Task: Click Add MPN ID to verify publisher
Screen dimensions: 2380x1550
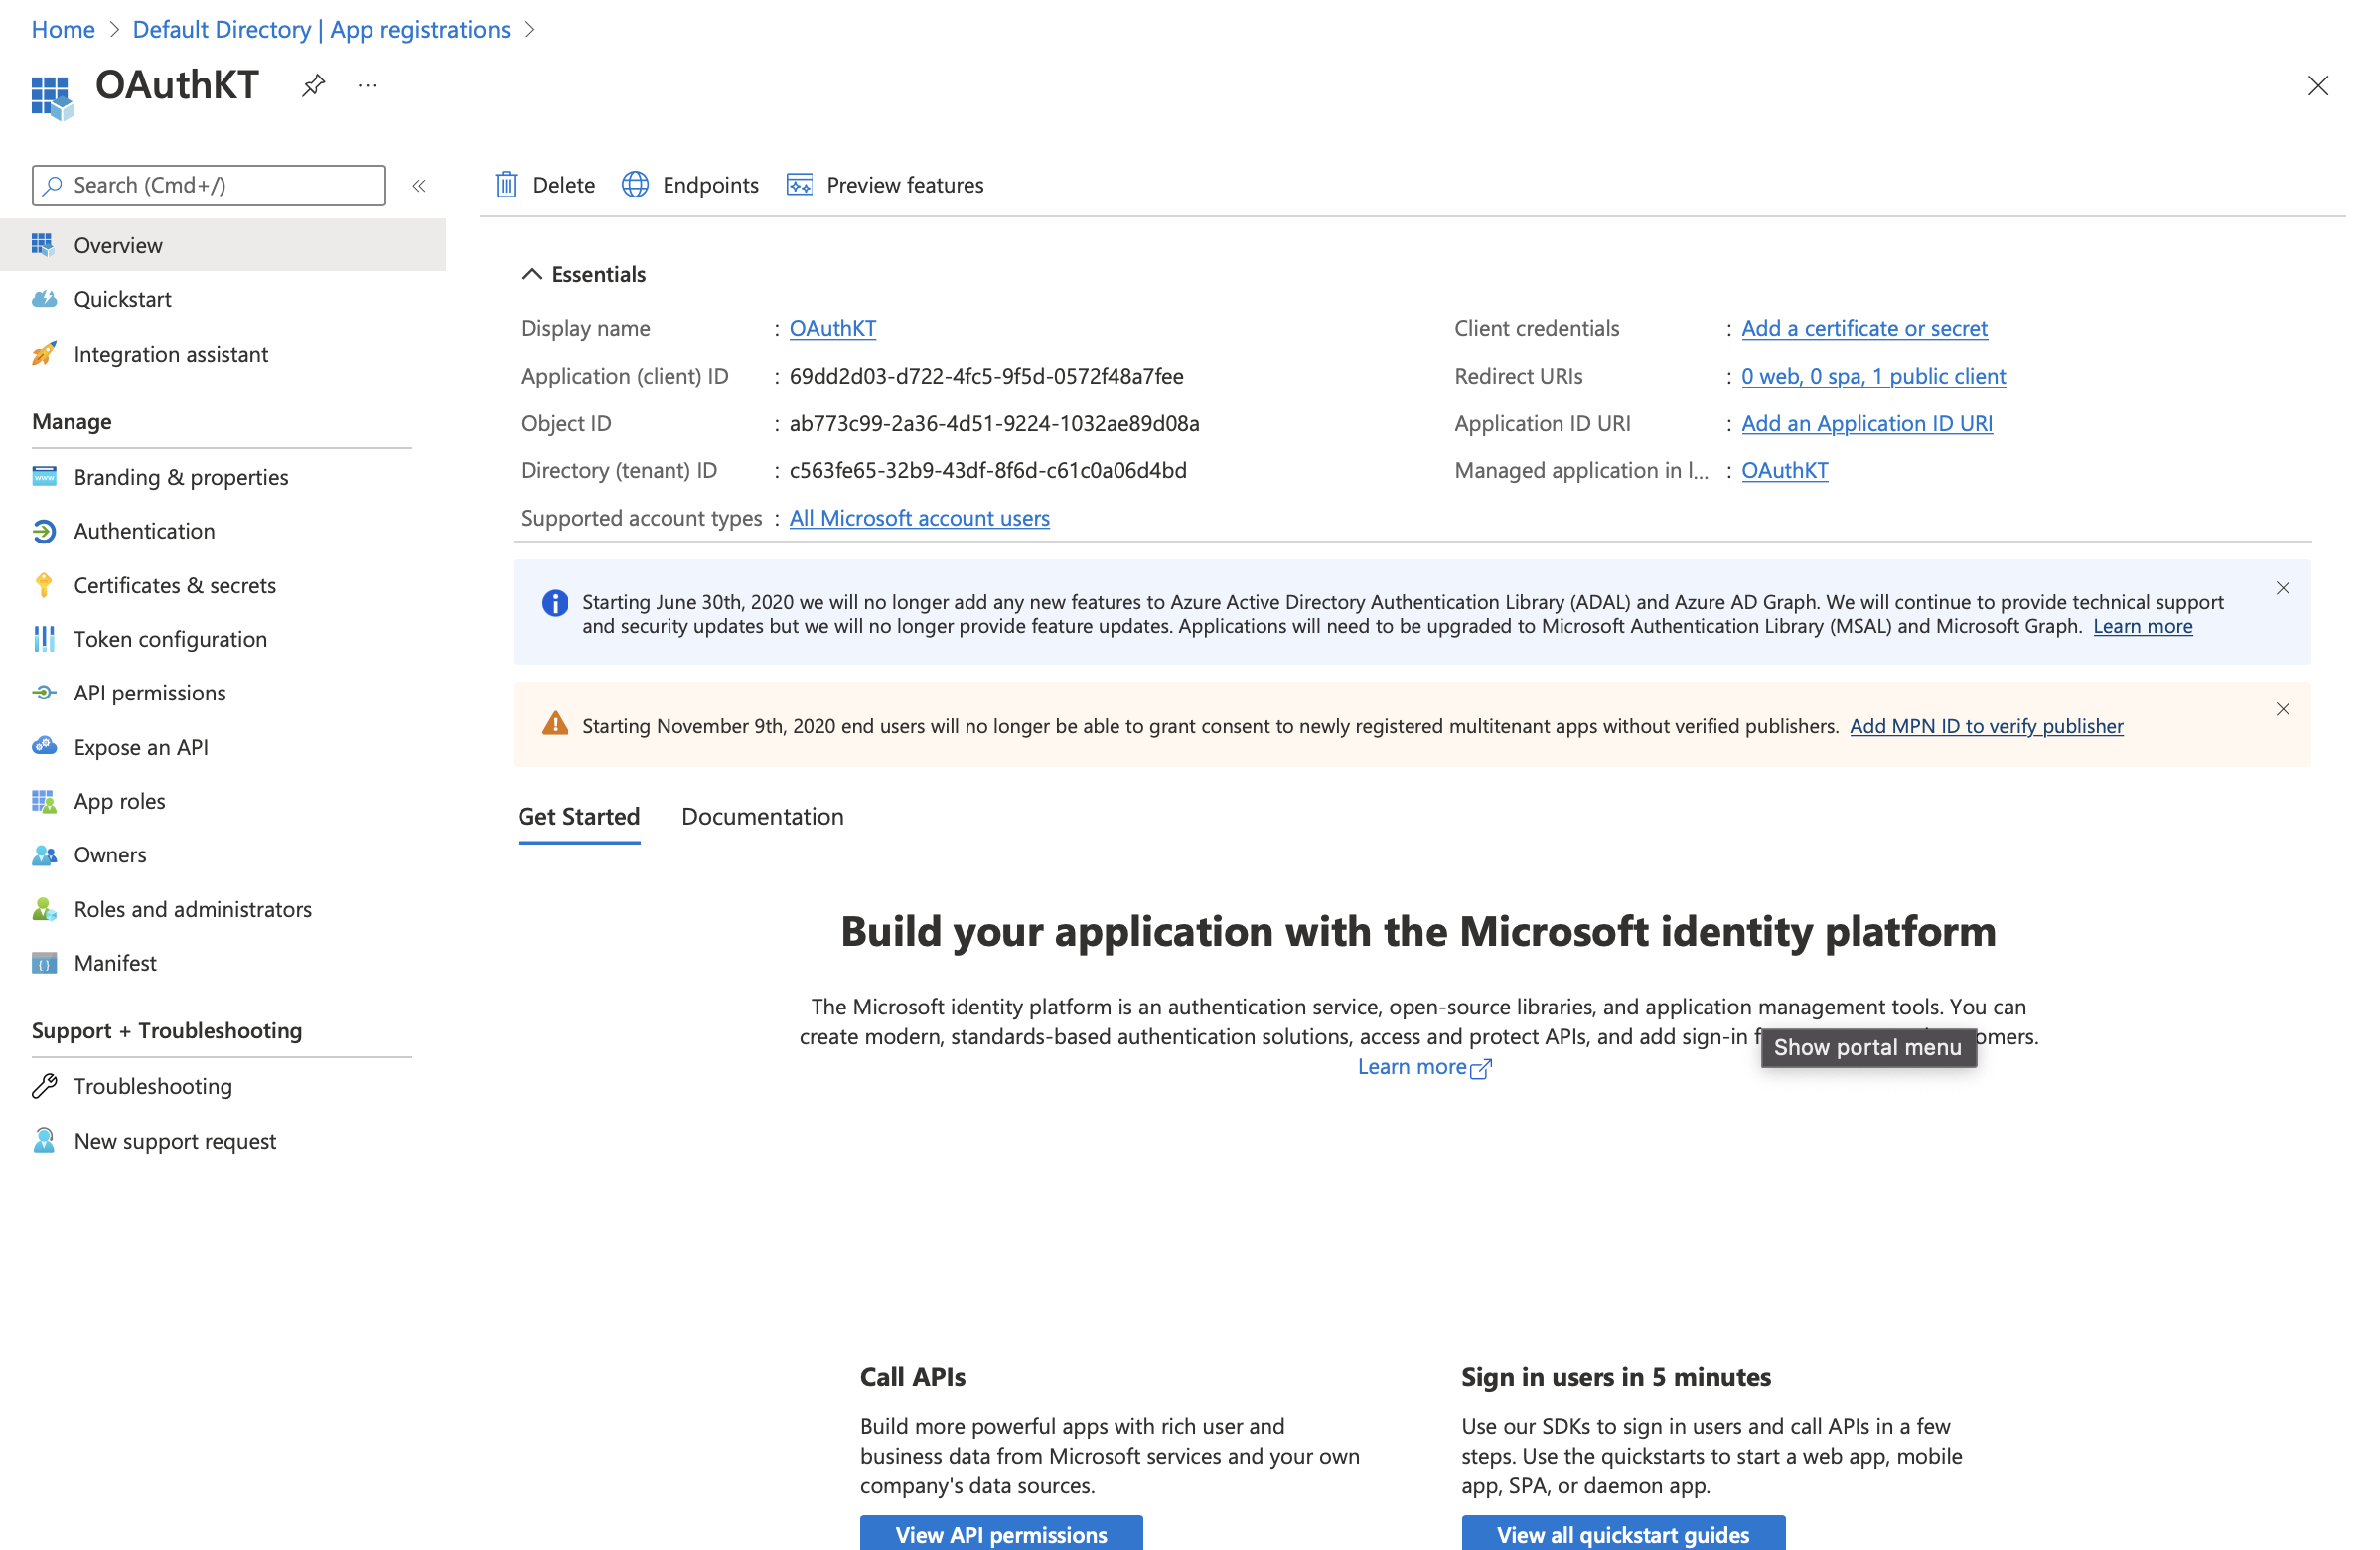Action: [1986, 726]
